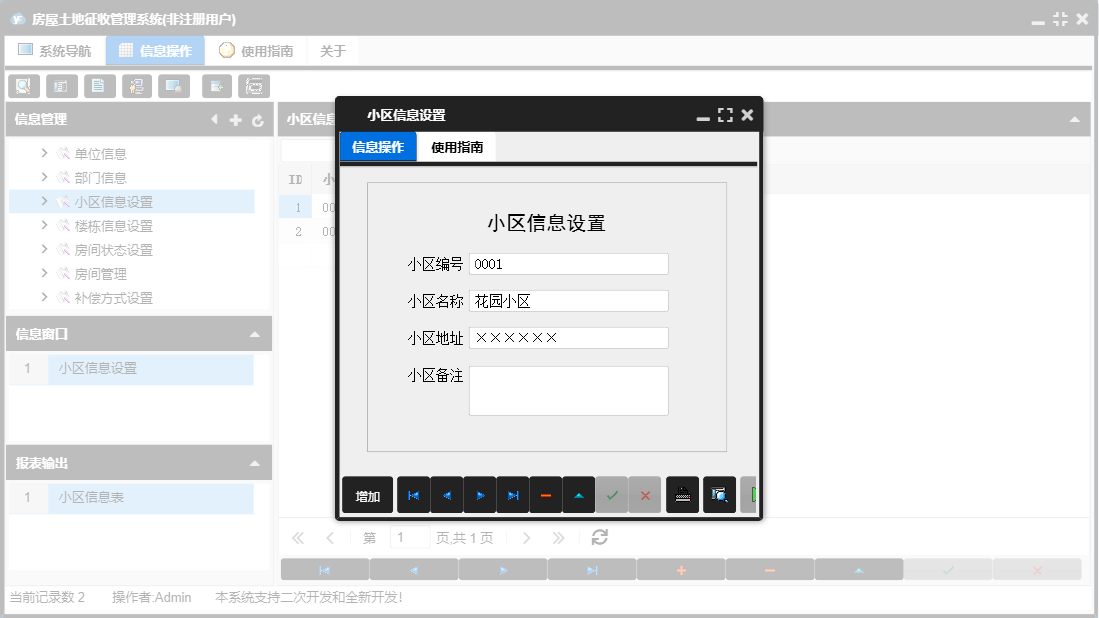Viewport: 1099px width, 618px height.
Task: Click inside the 小区名称 input field
Action: click(567, 300)
